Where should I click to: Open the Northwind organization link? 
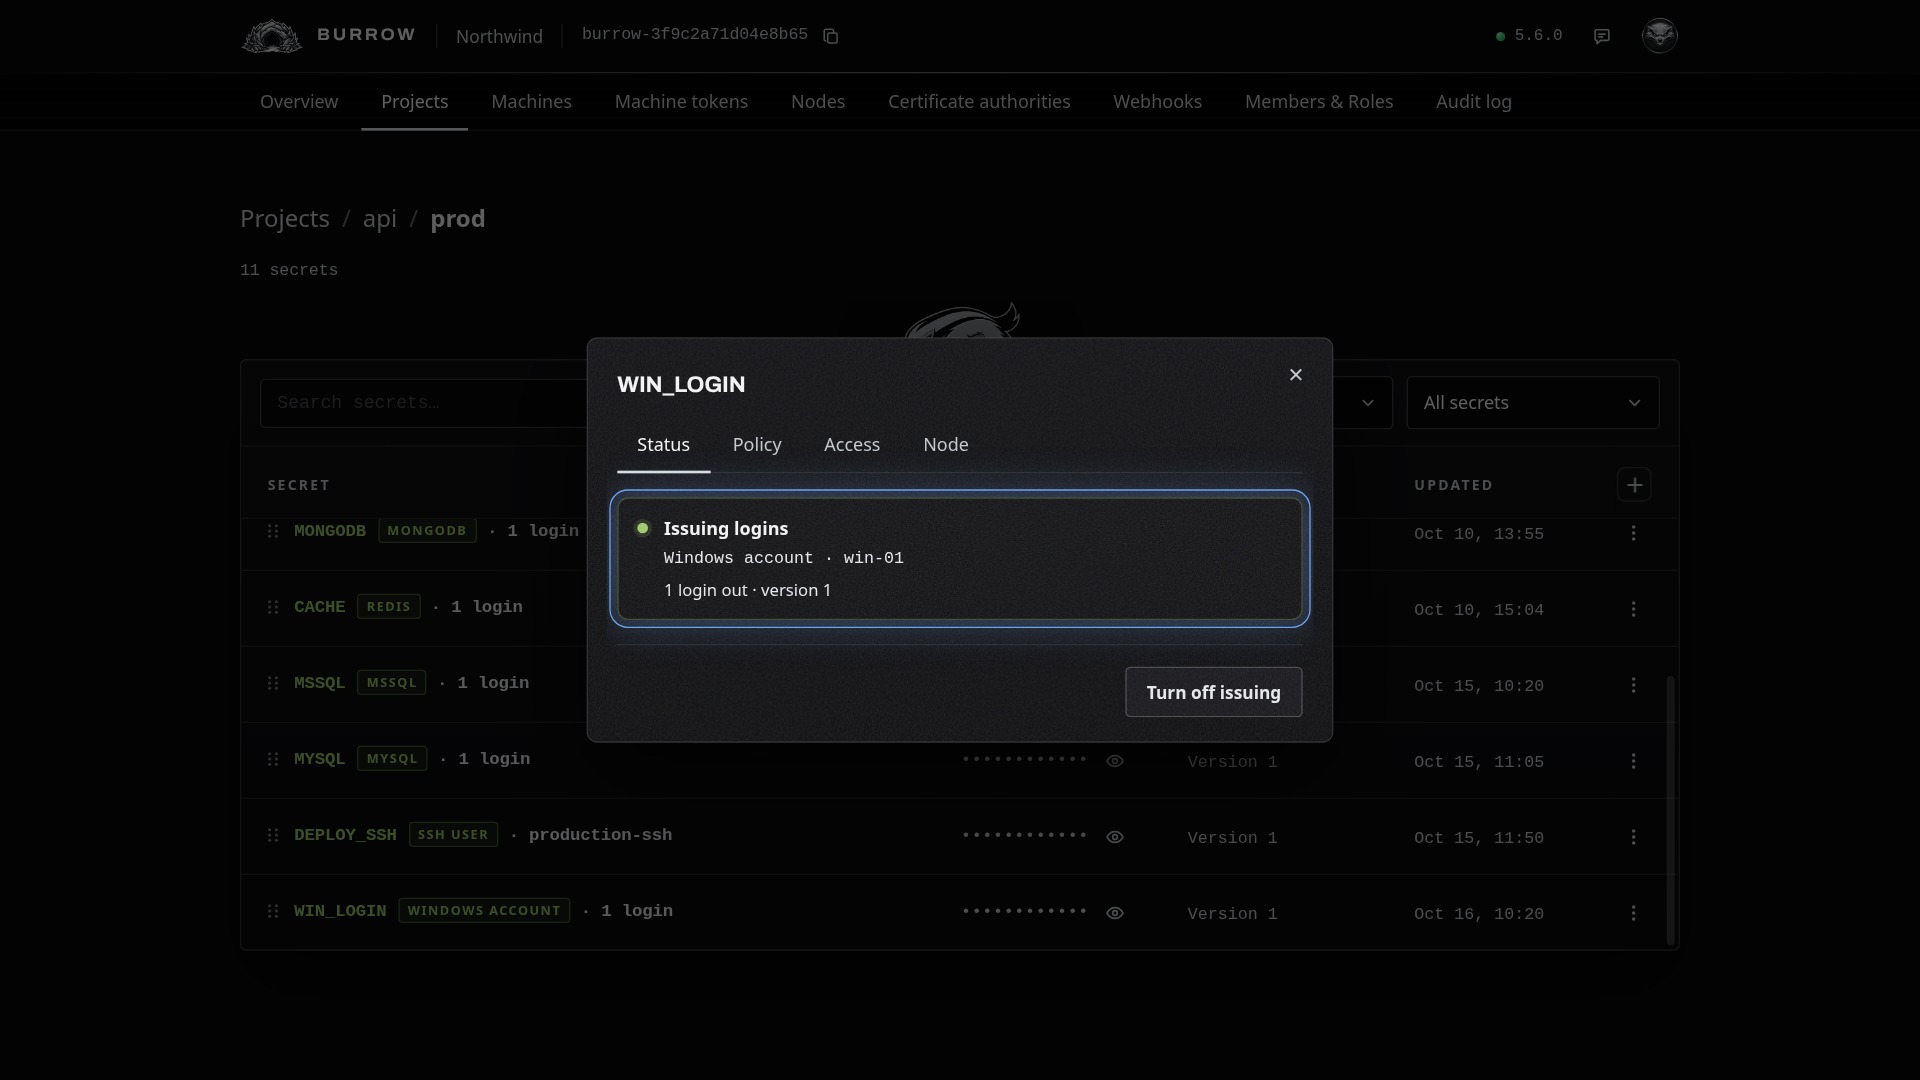(500, 37)
